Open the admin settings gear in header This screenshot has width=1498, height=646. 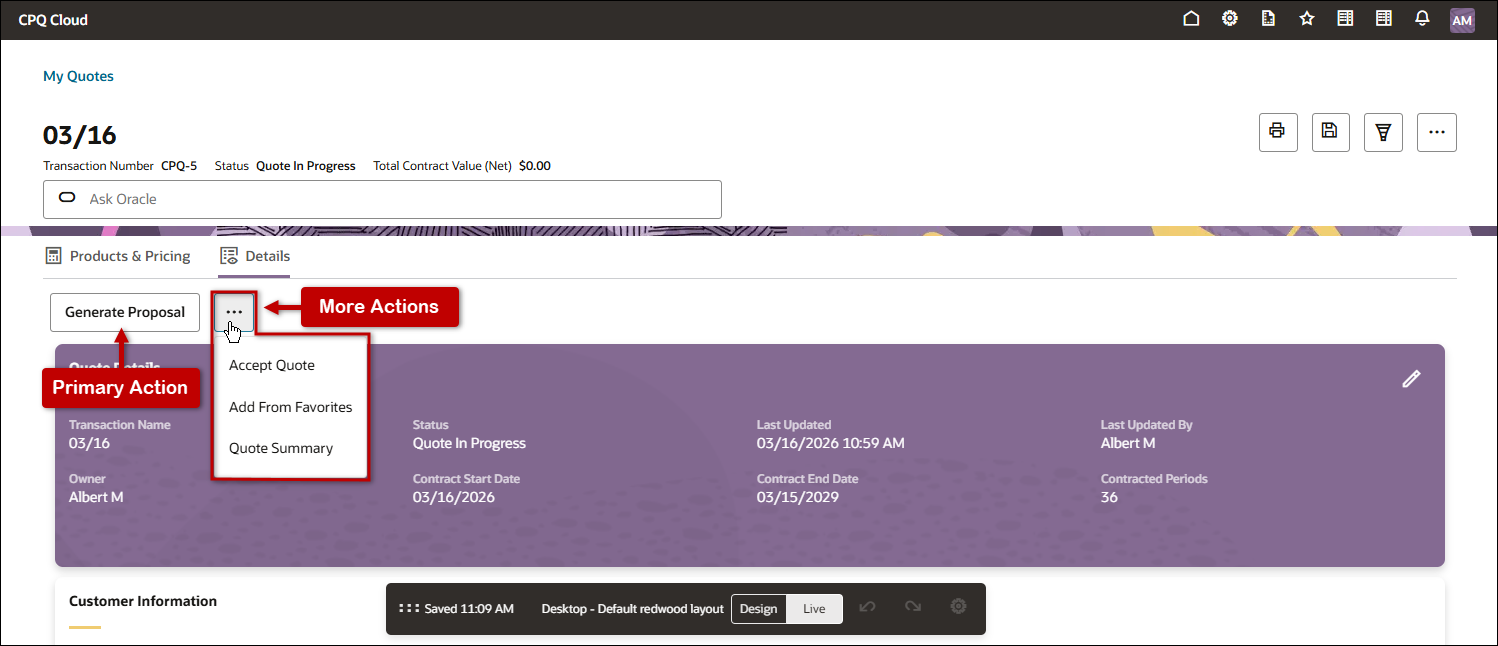[1230, 19]
